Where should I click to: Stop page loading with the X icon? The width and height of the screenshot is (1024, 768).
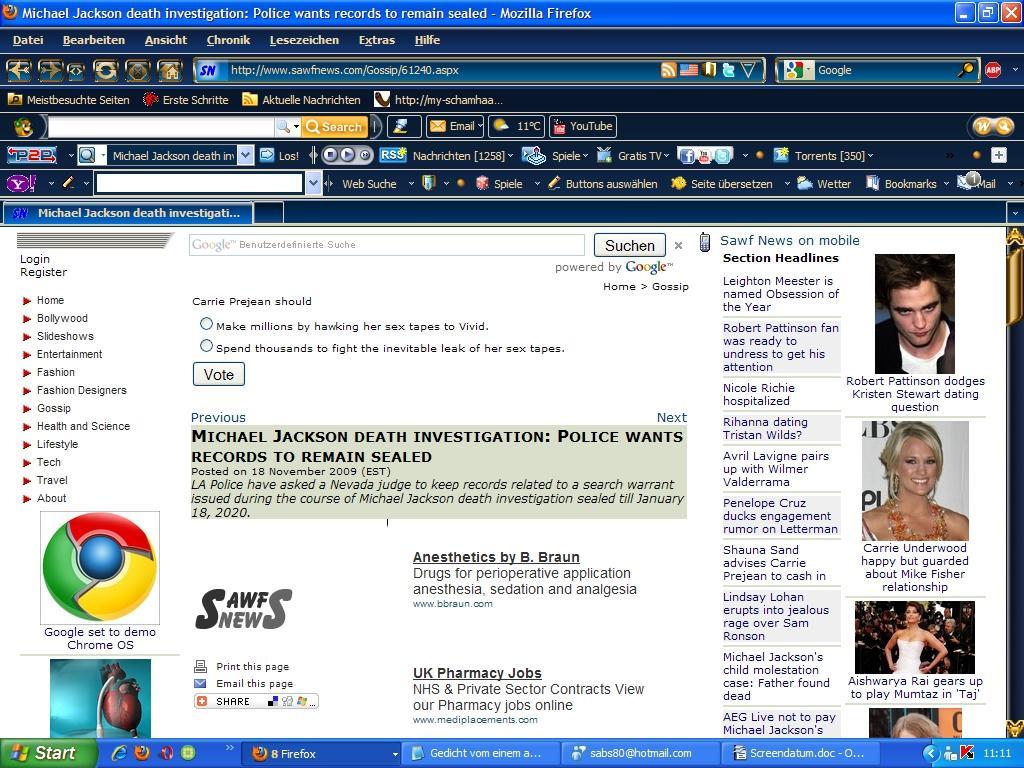pyautogui.click(x=137, y=70)
